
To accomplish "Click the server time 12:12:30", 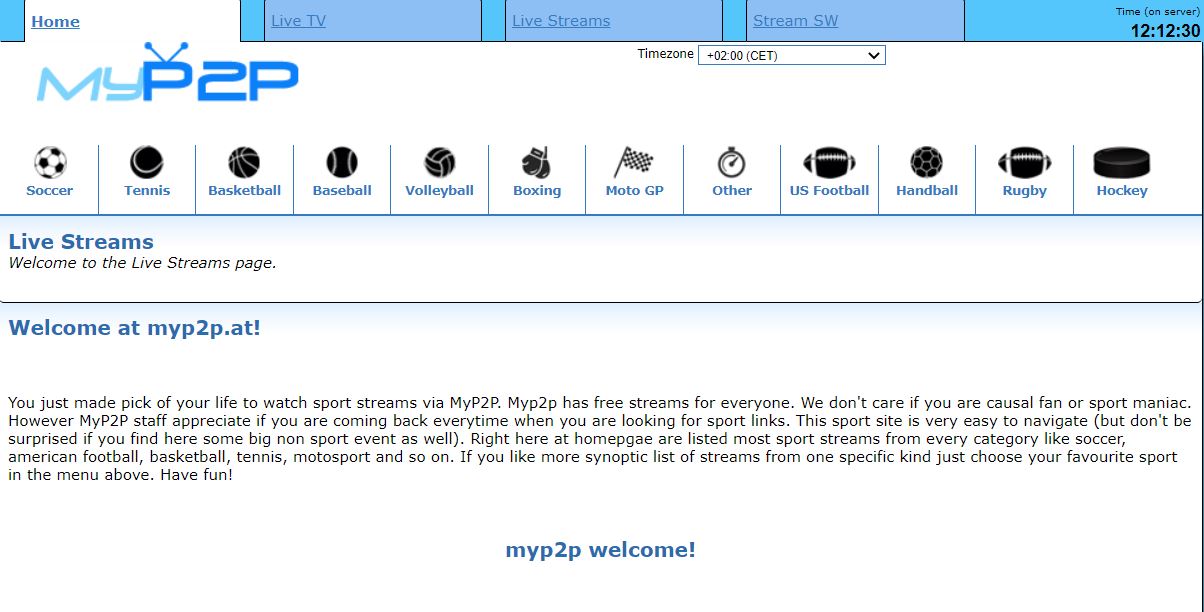I will [1165, 30].
